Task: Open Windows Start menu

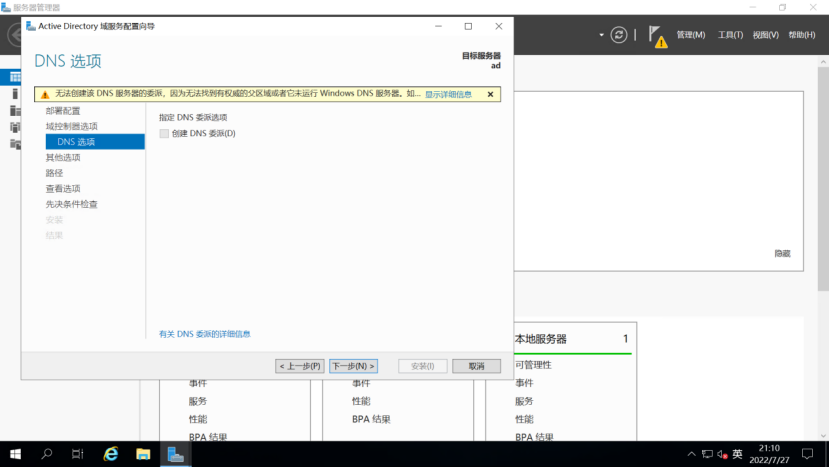Action: coord(15,454)
